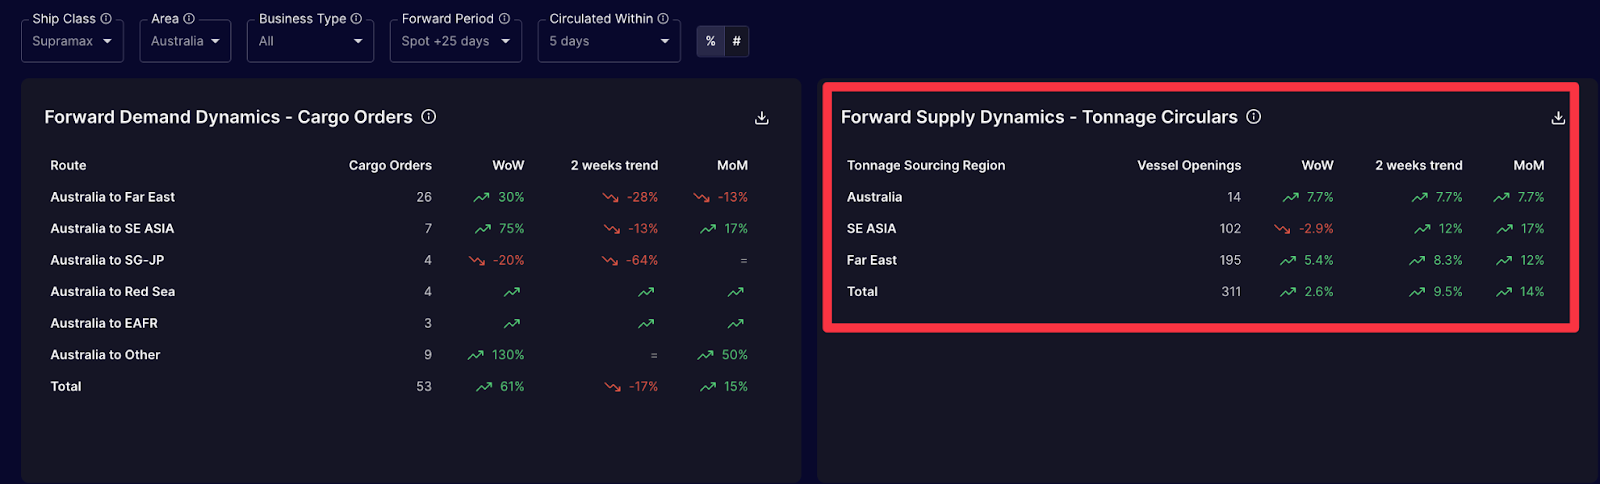Click the Forward Period info icon
The height and width of the screenshot is (484, 1600).
504,19
